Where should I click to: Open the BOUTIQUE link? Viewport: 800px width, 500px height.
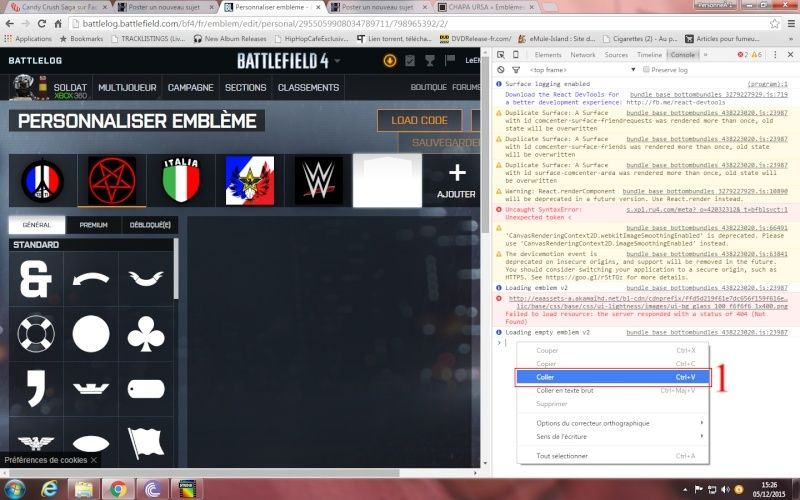[x=429, y=87]
